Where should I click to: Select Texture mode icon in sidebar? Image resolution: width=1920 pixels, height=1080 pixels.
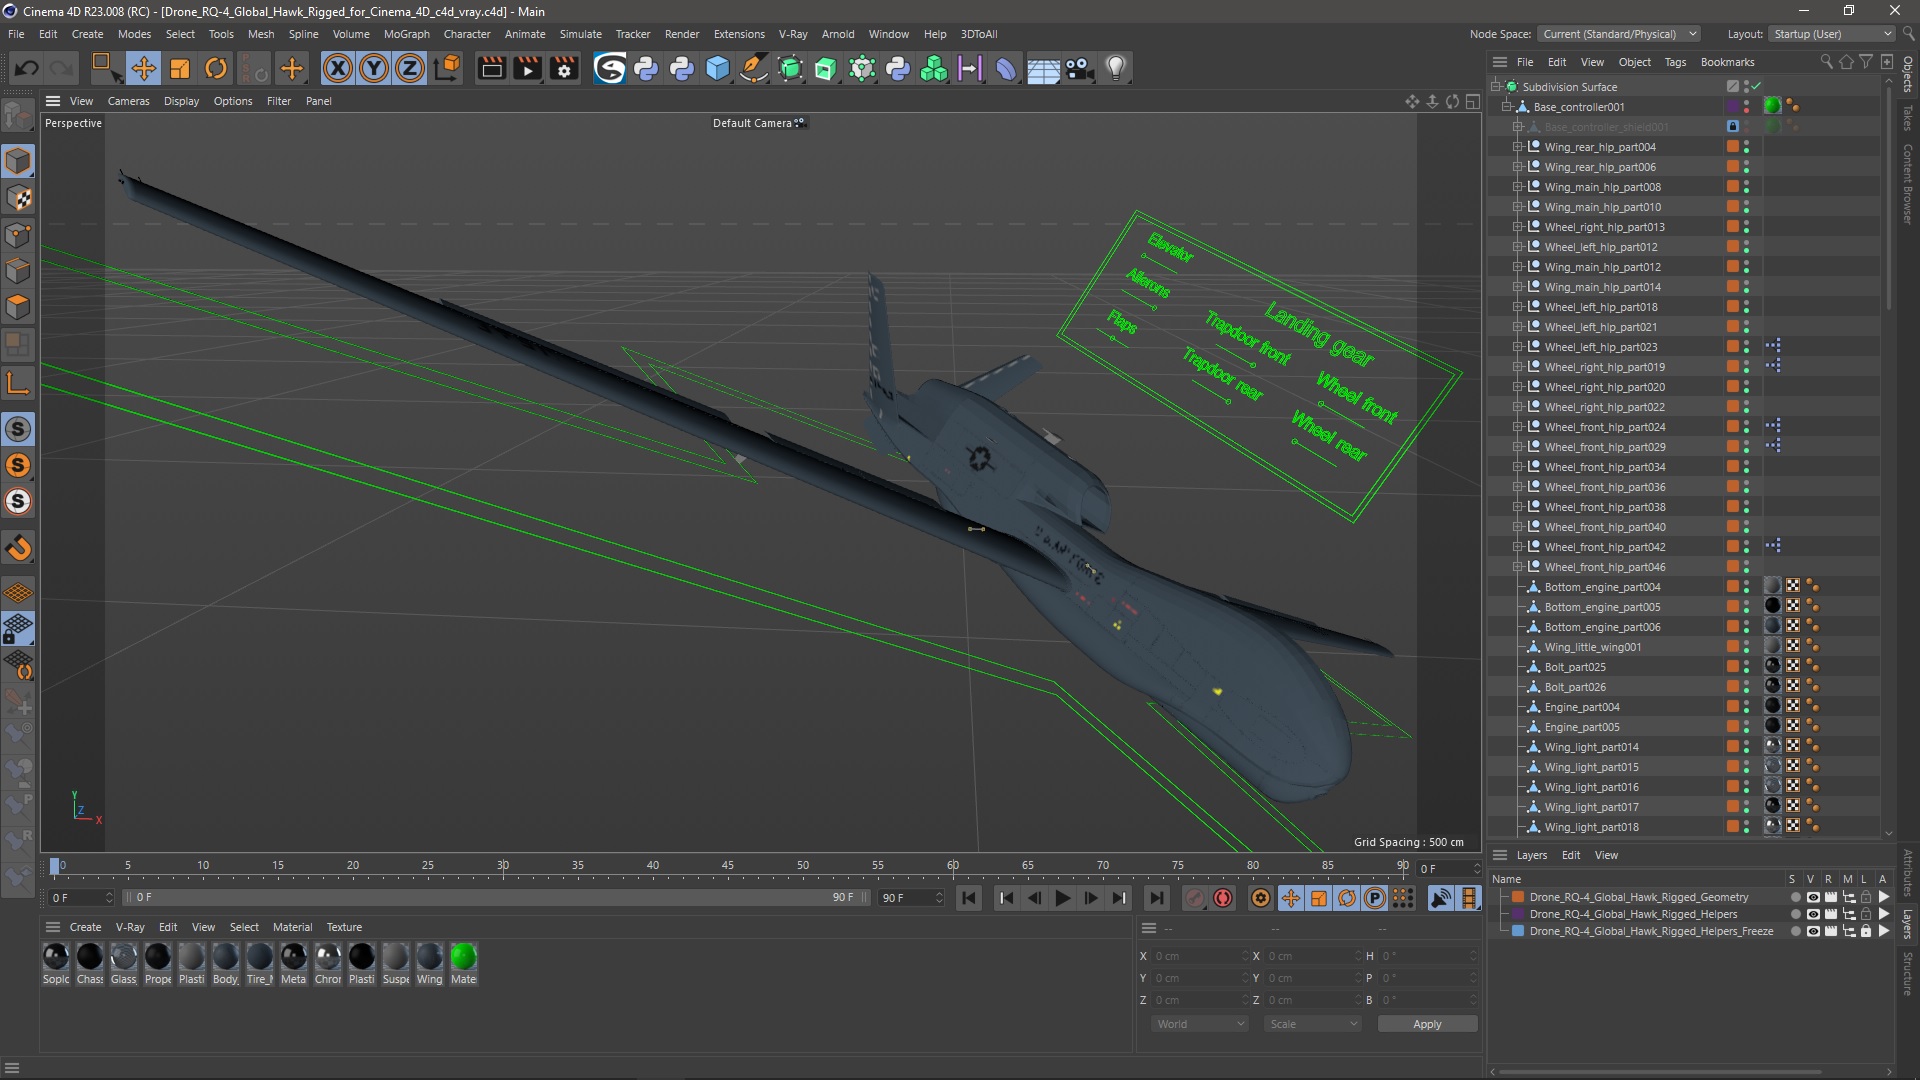18,198
